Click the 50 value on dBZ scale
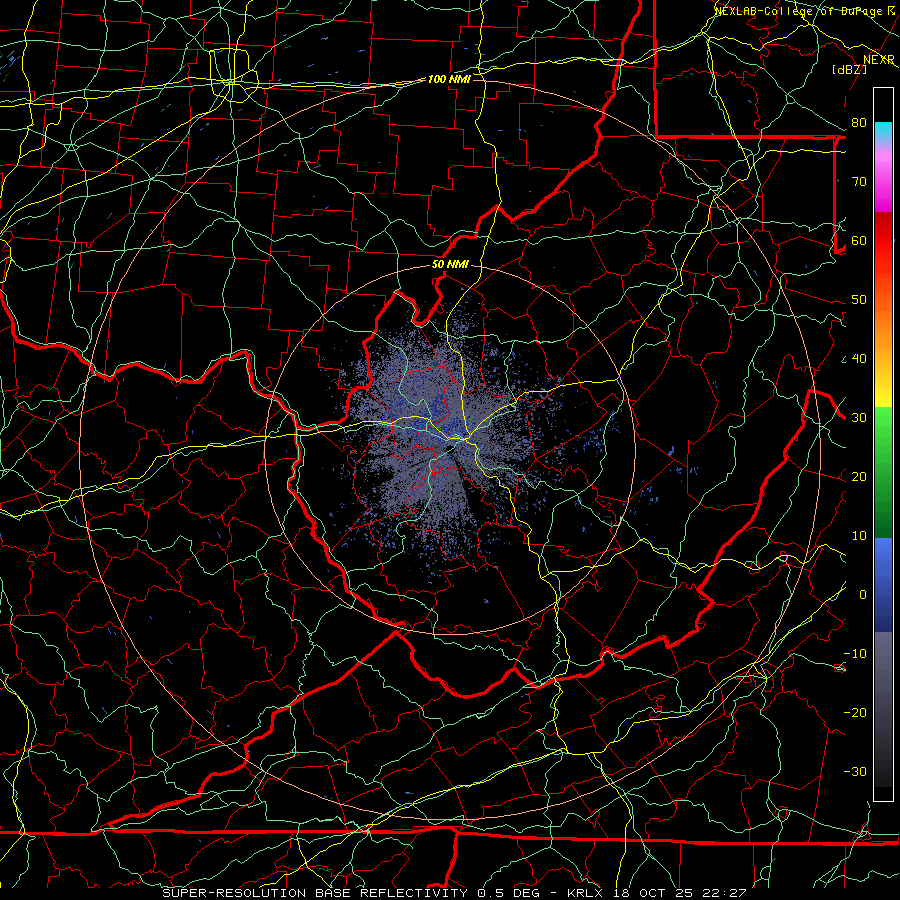Image resolution: width=900 pixels, height=900 pixels. (x=859, y=300)
